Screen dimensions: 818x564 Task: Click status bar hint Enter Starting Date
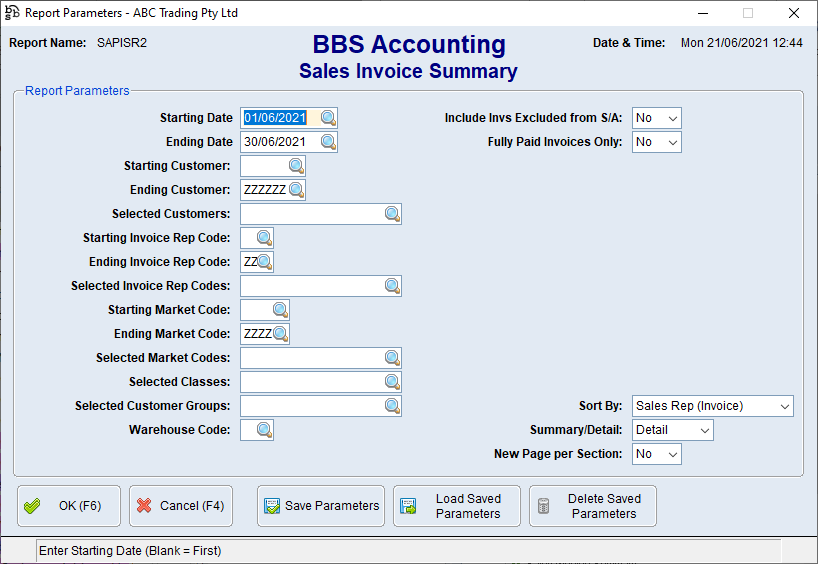point(130,551)
